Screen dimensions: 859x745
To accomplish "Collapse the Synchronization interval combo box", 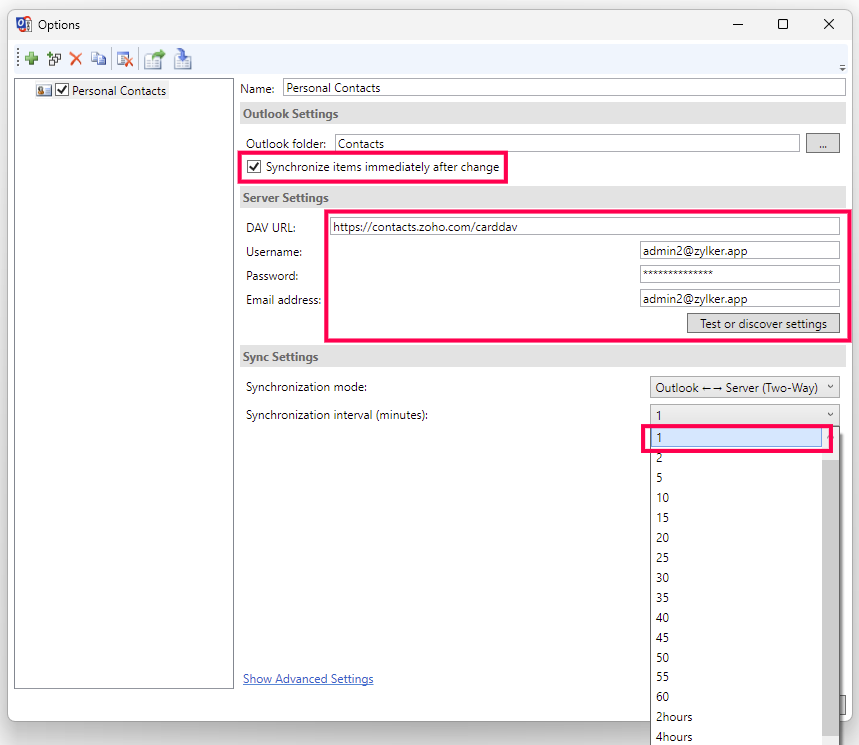I will point(829,415).
